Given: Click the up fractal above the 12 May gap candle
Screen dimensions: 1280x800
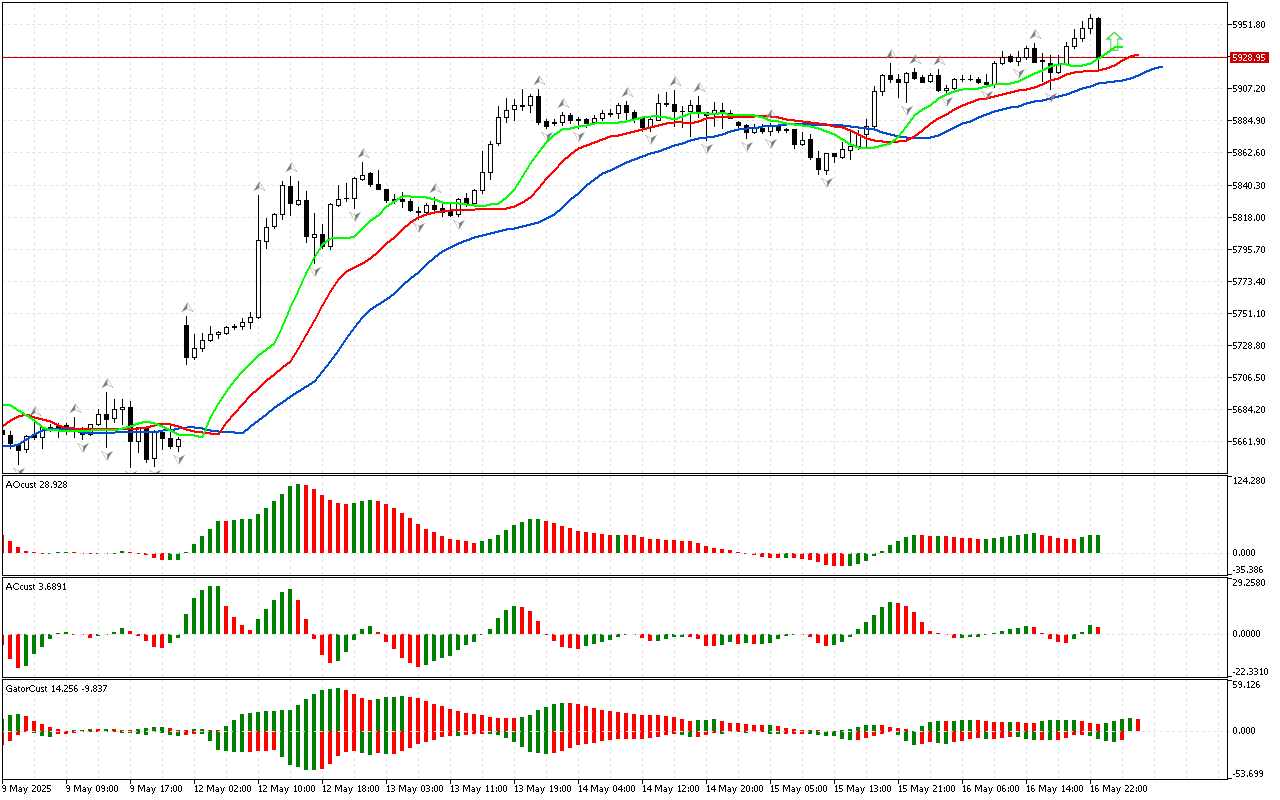Looking at the screenshot, I should click(186, 307).
